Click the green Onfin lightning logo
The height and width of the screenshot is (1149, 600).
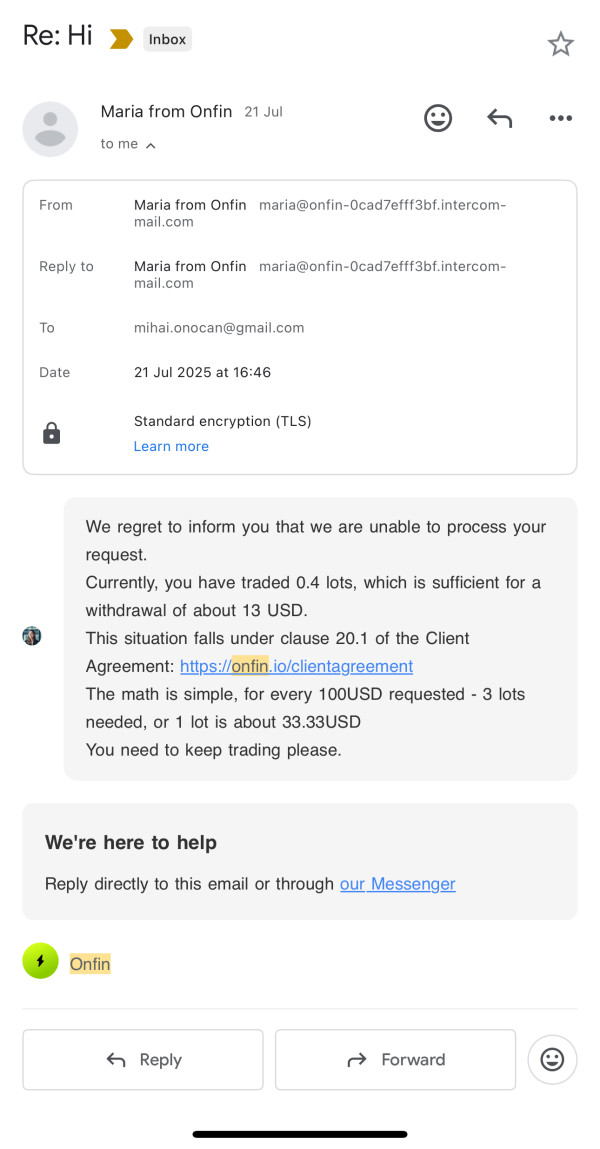pos(41,961)
